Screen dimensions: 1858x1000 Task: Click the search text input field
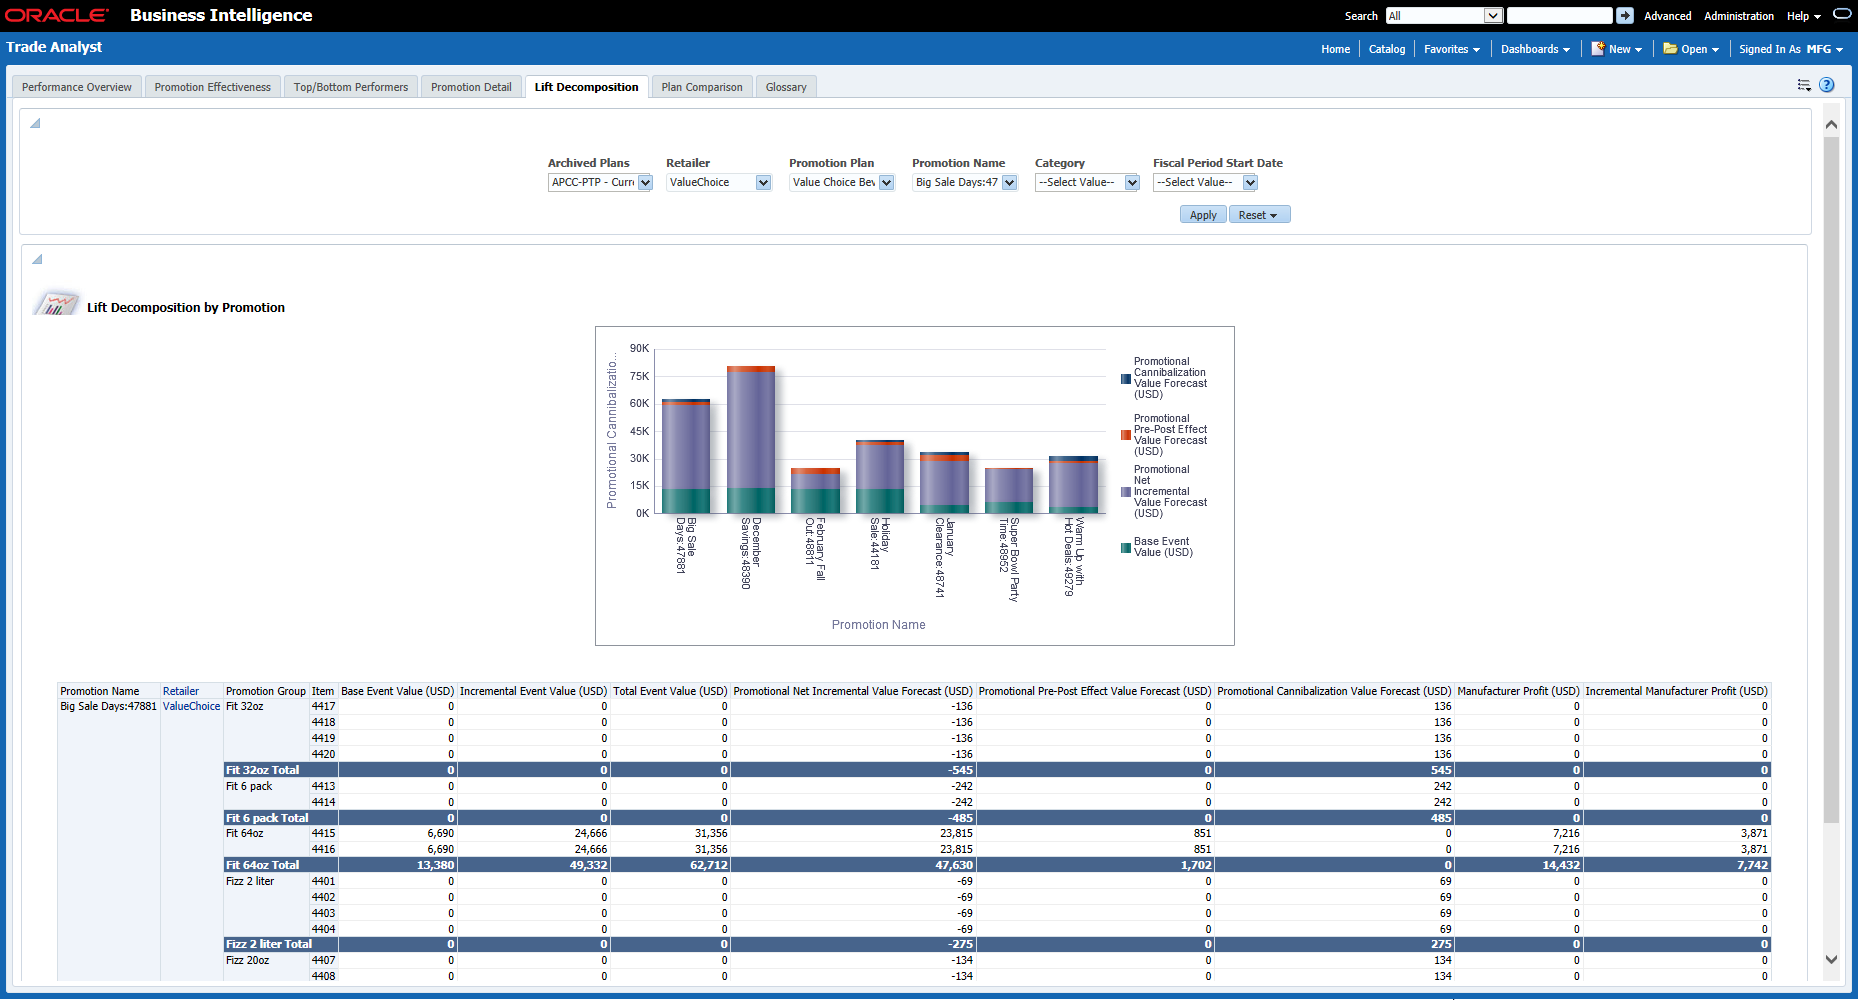pyautogui.click(x=1558, y=16)
